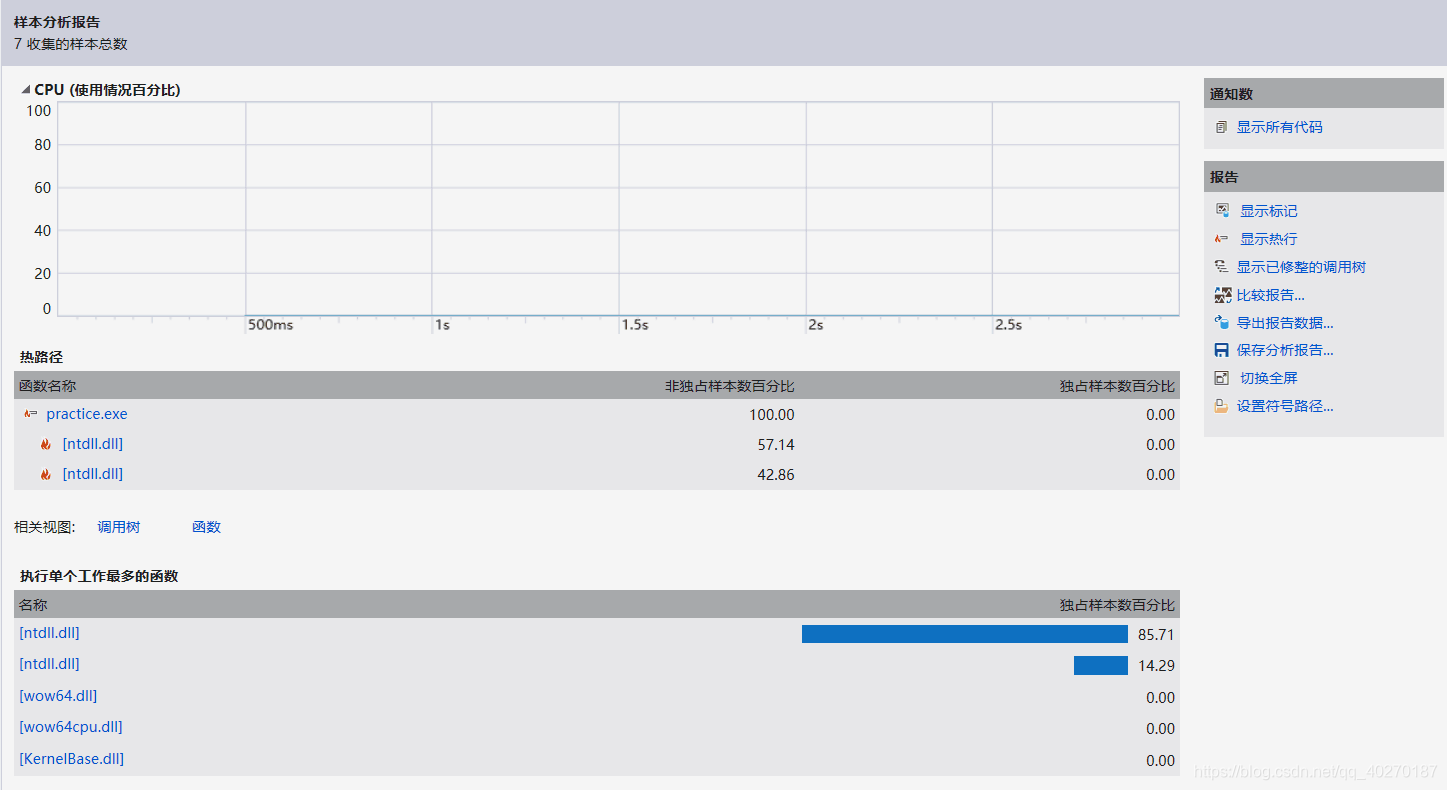The width and height of the screenshot is (1447, 790).
Task: Open practice.exe in the hot path
Action: (x=87, y=414)
